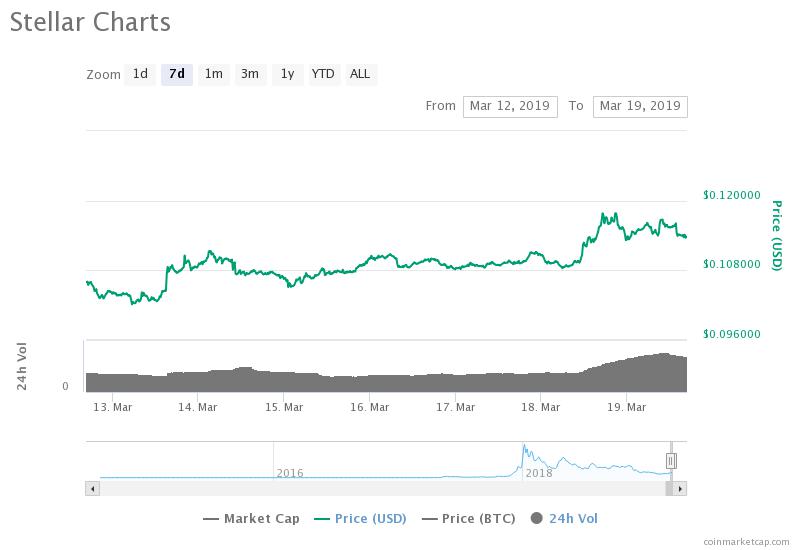Click the Price (USD) axis title
The width and height of the screenshot is (800, 550).
pos(777,235)
